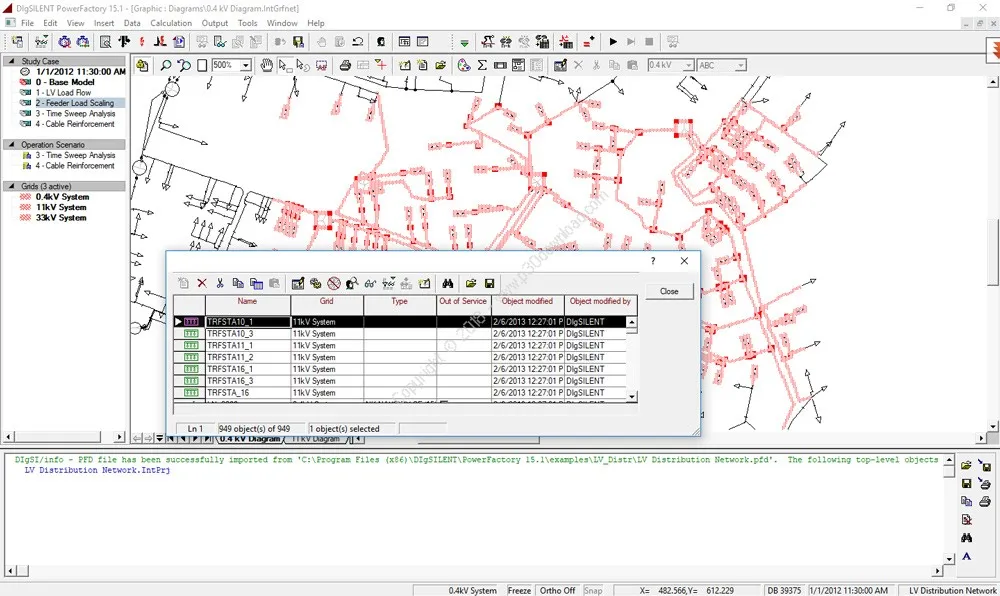Click the Close button in the browser dialog
The width and height of the screenshot is (1000, 596).
669,291
